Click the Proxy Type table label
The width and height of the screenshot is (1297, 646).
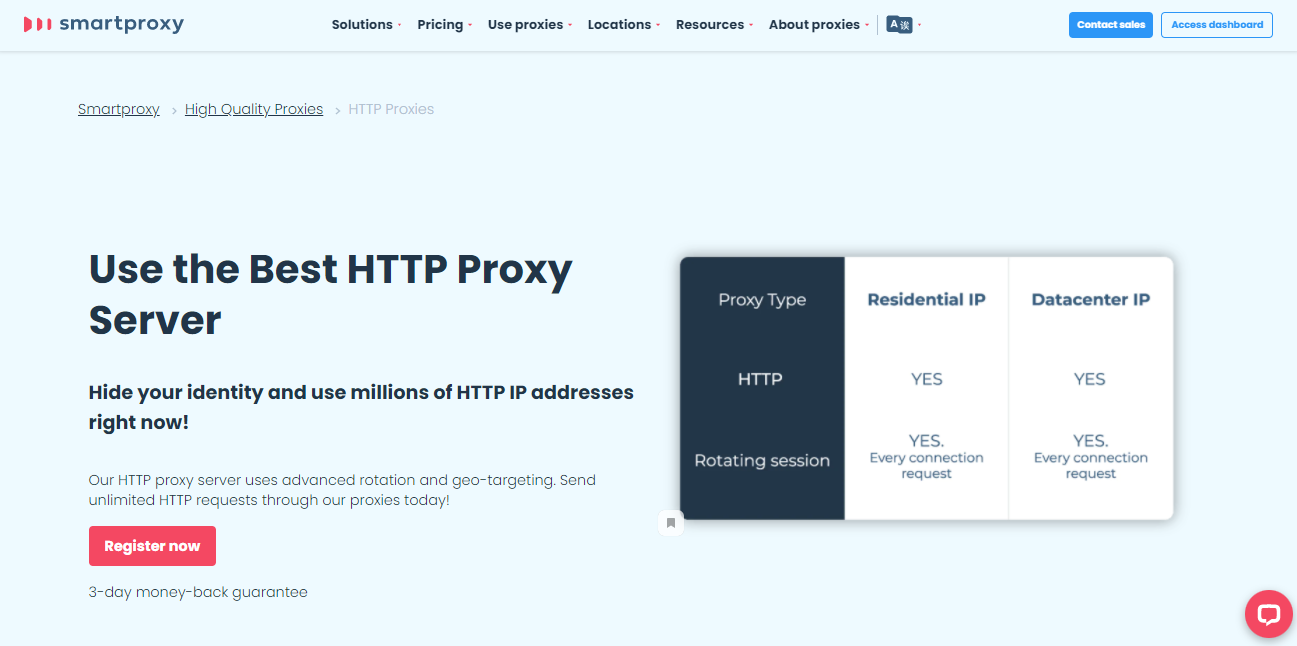coord(762,300)
